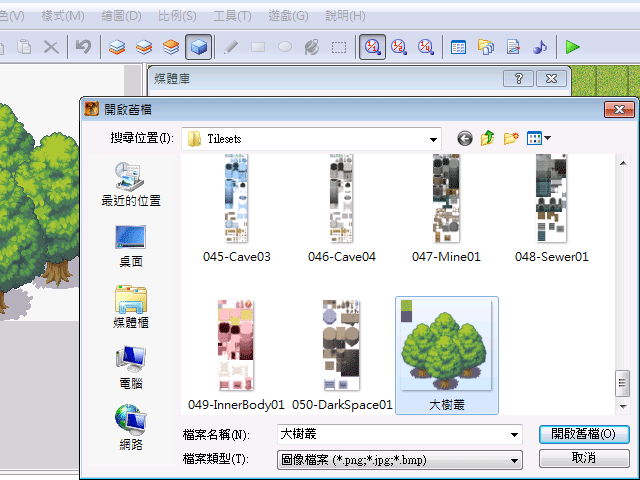Select the first layer icon
The height and width of the screenshot is (480, 640).
117,47
